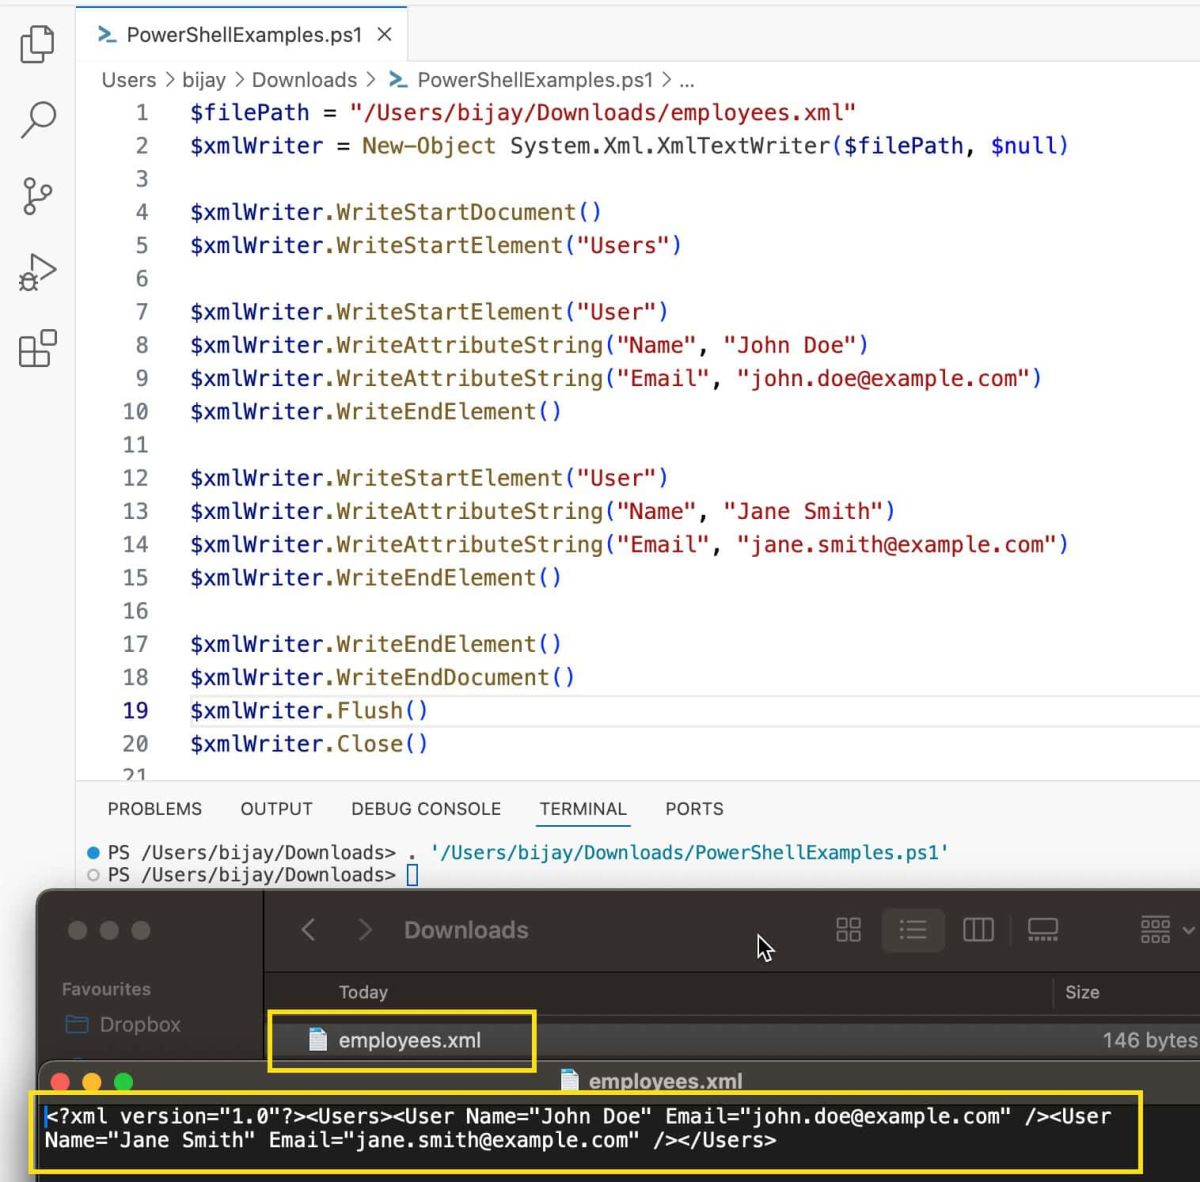This screenshot has width=1200, height=1182.
Task: Close the PowerShellExamples.ps1 editor tab
Action: pos(384,35)
